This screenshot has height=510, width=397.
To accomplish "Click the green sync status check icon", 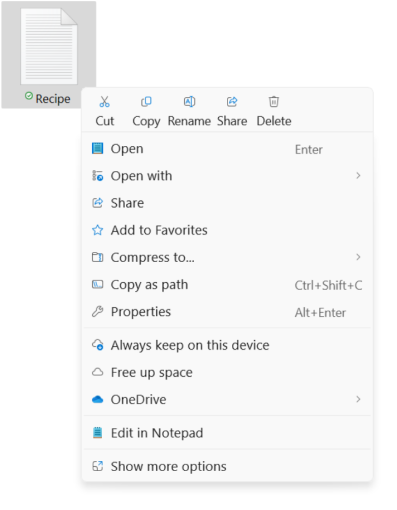I will tap(29, 96).
